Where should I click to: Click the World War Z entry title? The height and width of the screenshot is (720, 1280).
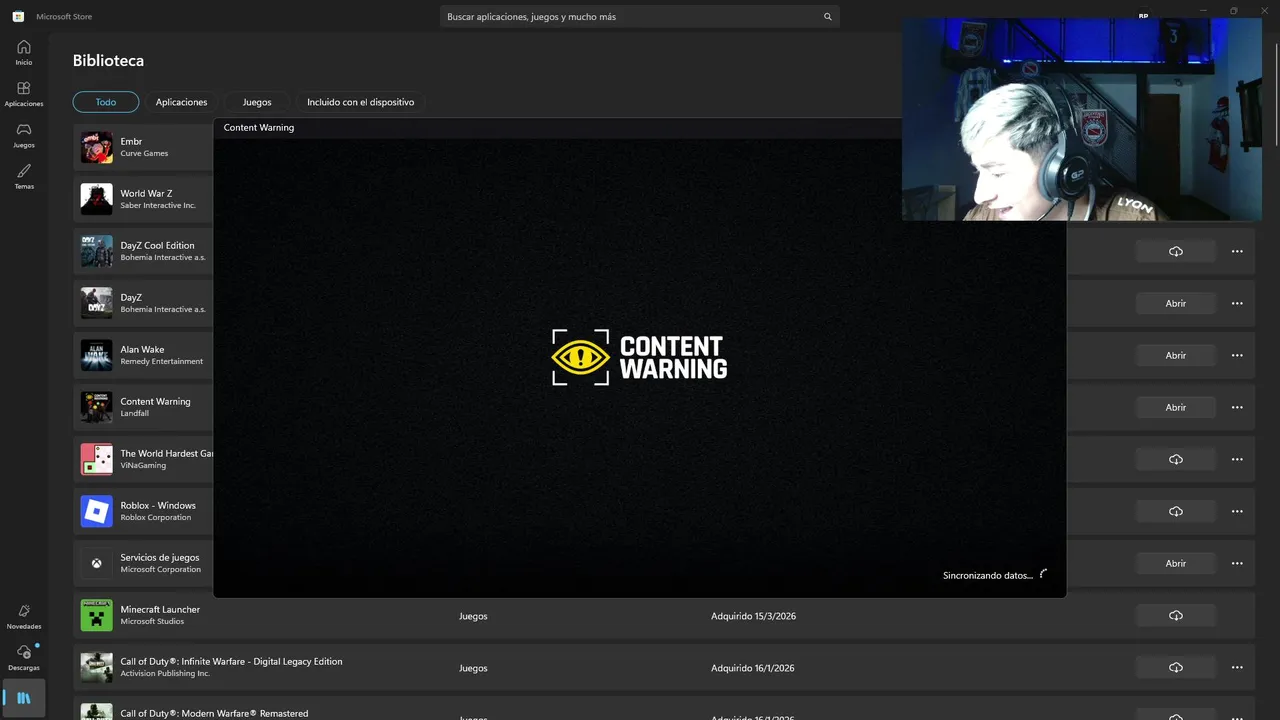pos(146,194)
